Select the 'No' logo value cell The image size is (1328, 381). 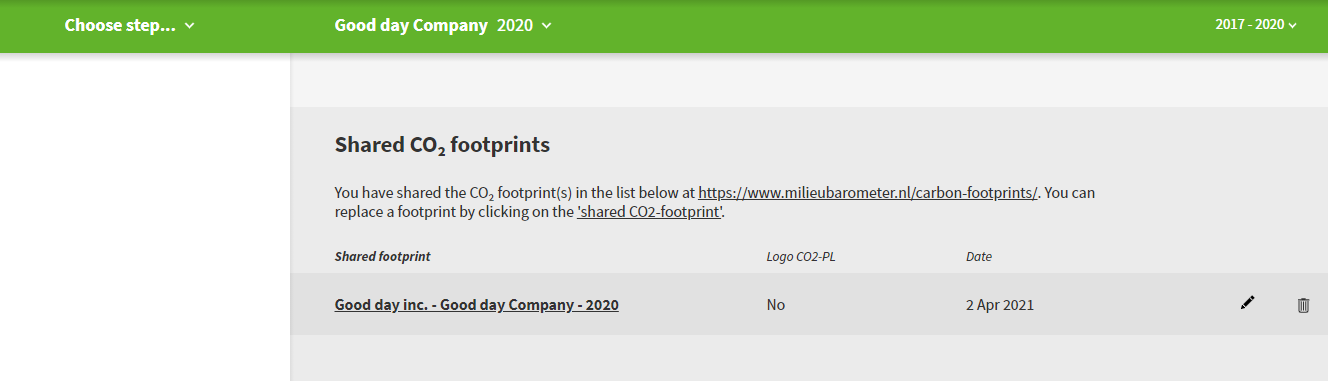coord(776,305)
